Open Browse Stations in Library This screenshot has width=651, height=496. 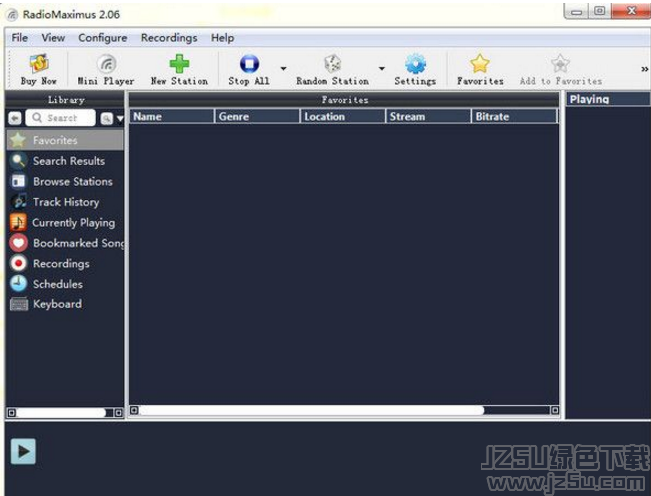(x=65, y=181)
